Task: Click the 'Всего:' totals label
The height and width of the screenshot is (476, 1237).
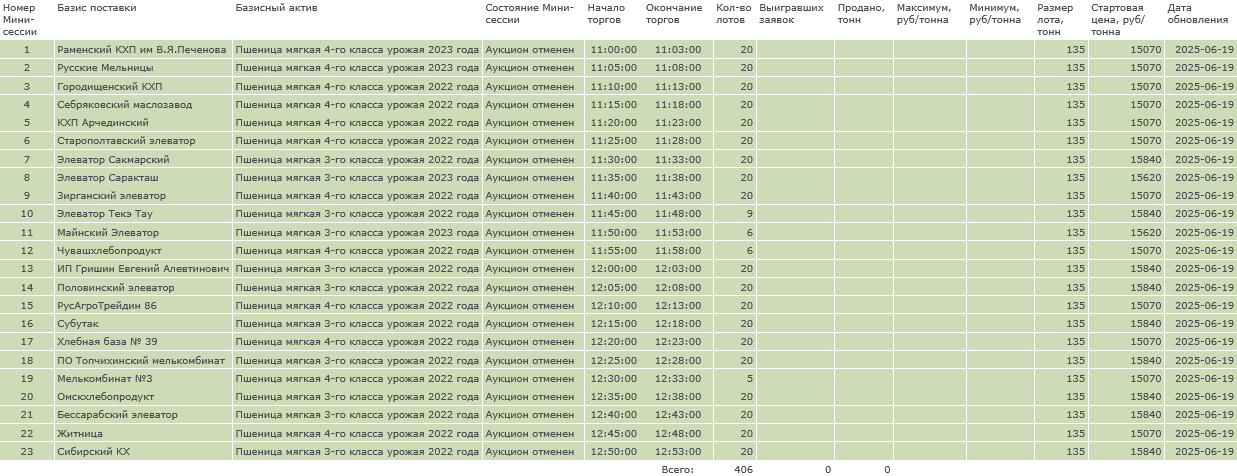Action: pos(678,469)
